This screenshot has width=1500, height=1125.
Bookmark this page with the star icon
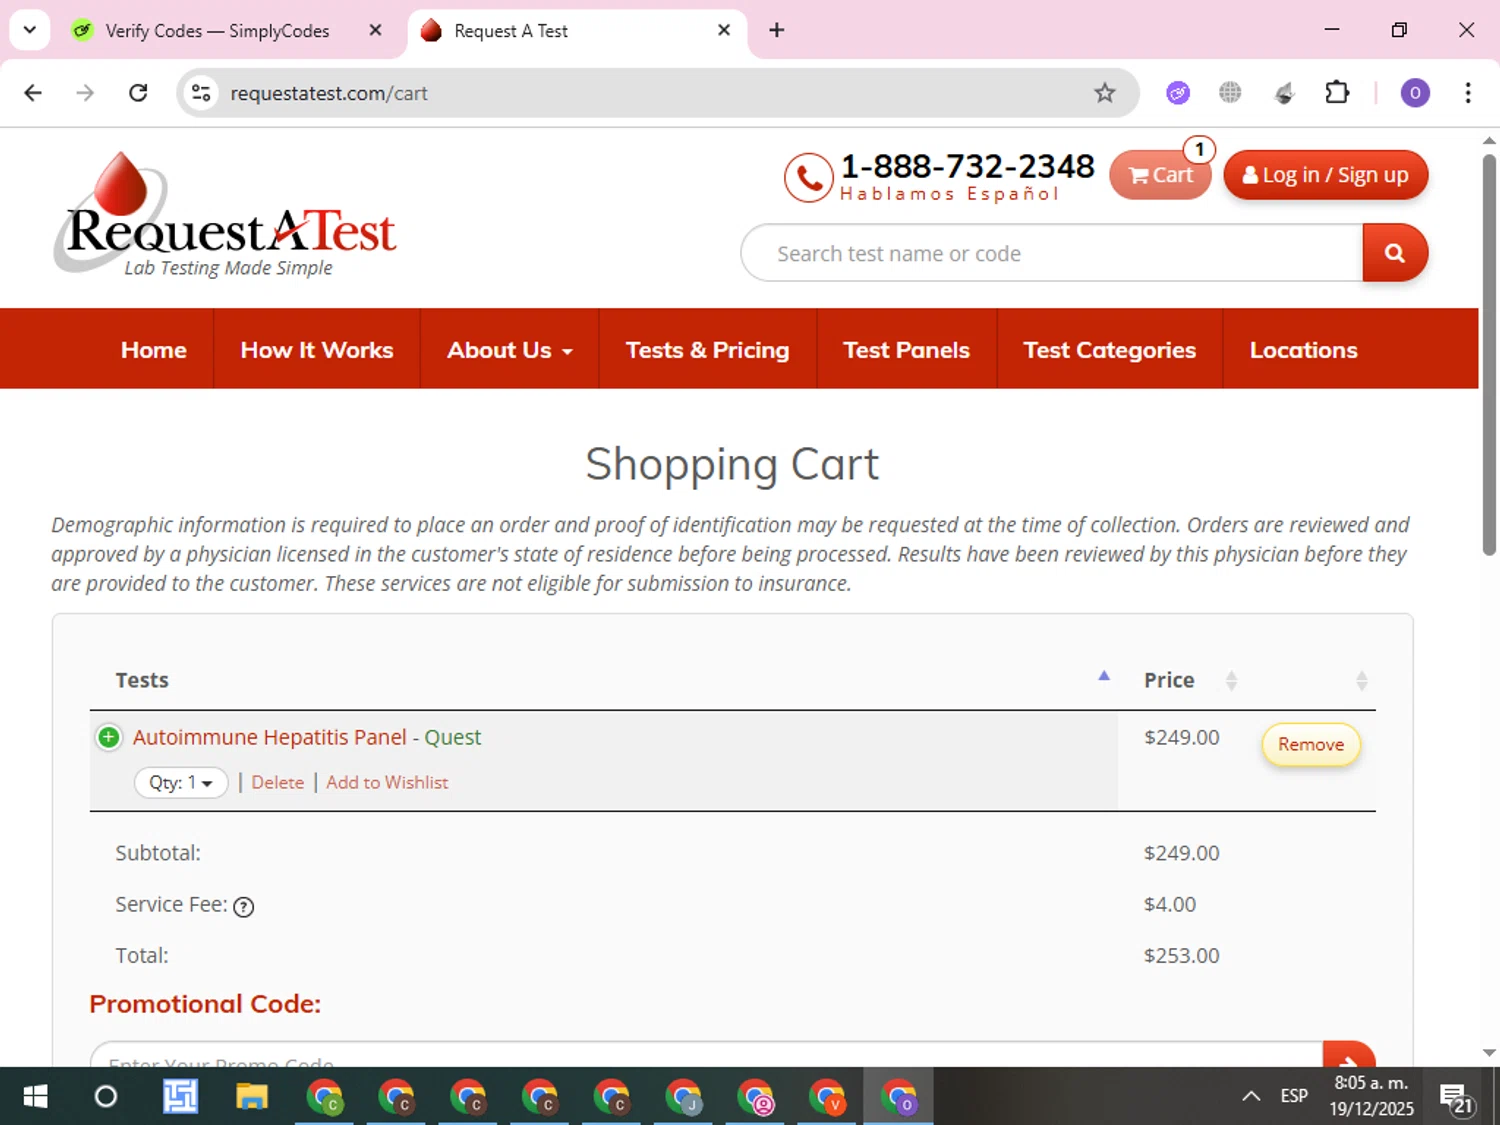[x=1104, y=93]
